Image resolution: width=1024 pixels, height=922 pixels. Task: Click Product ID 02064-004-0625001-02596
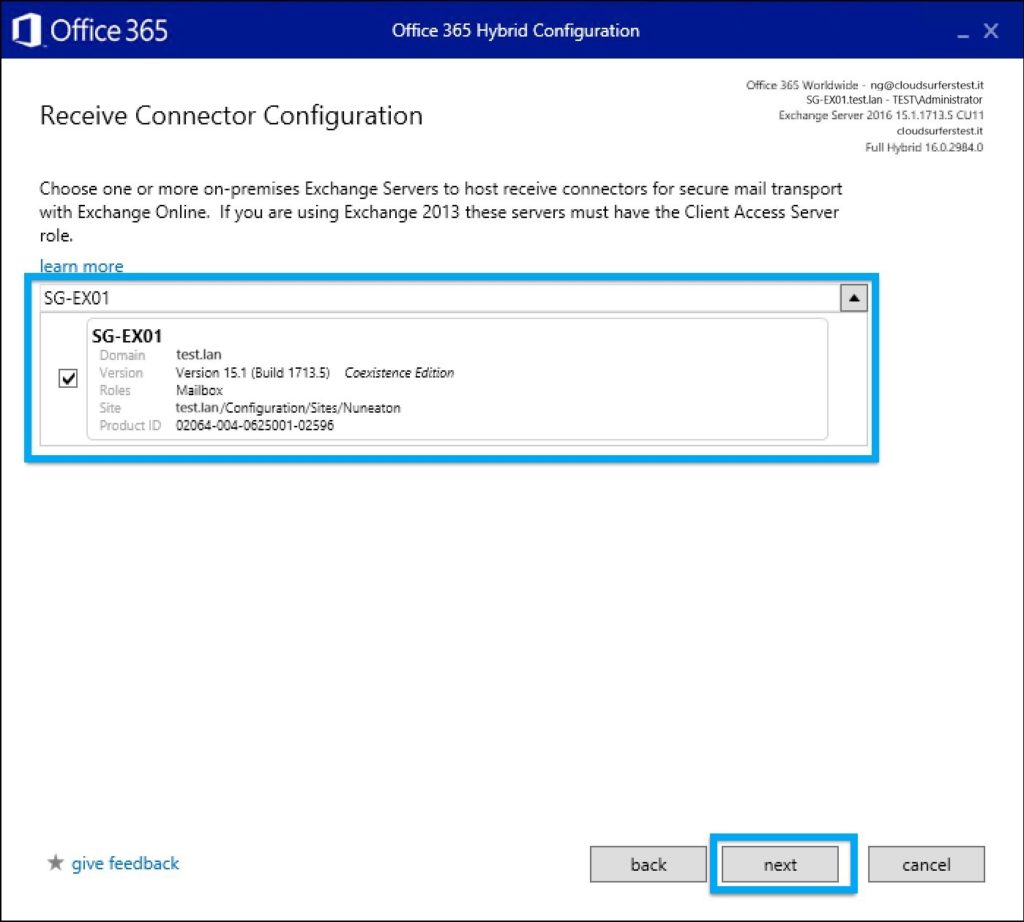(255, 426)
